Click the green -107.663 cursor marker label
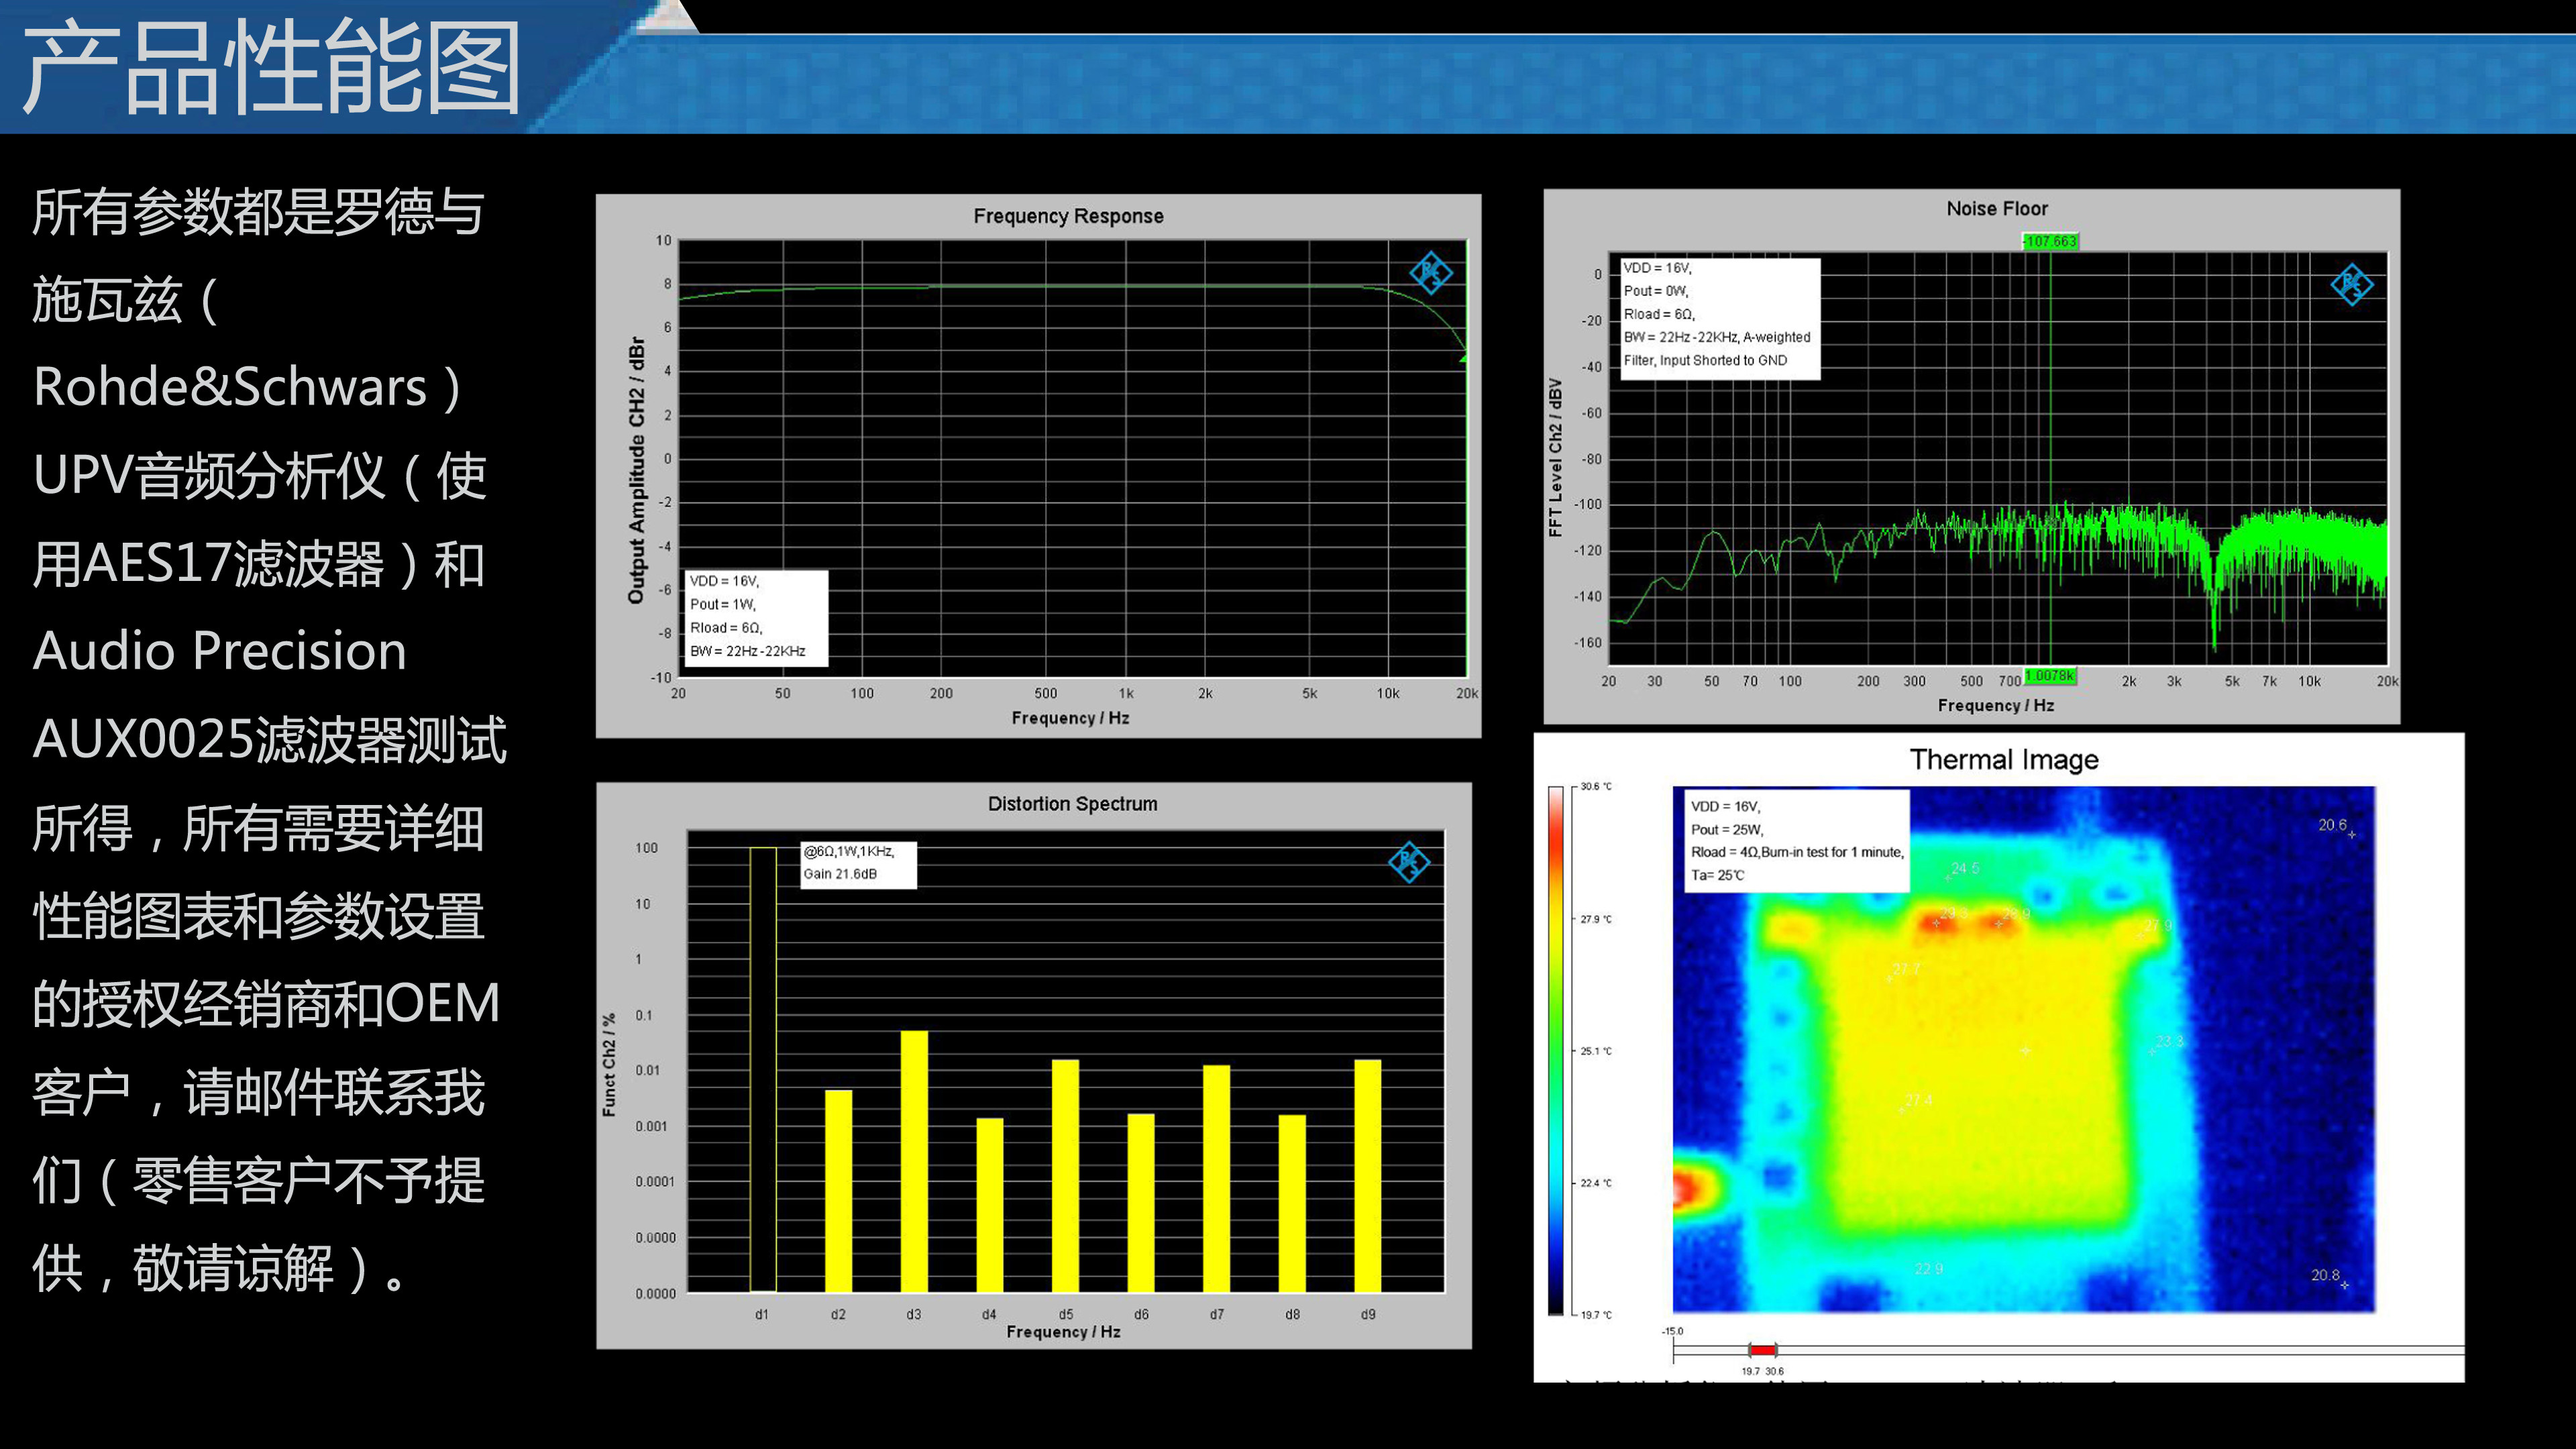 point(2049,241)
